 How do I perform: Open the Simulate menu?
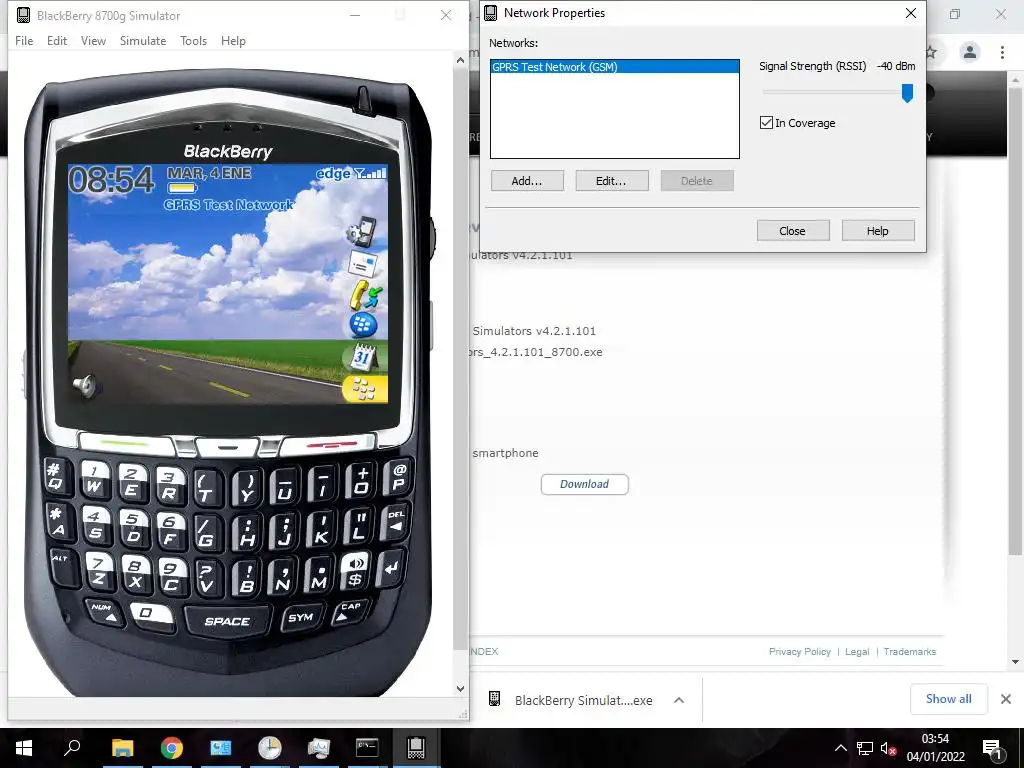point(143,40)
